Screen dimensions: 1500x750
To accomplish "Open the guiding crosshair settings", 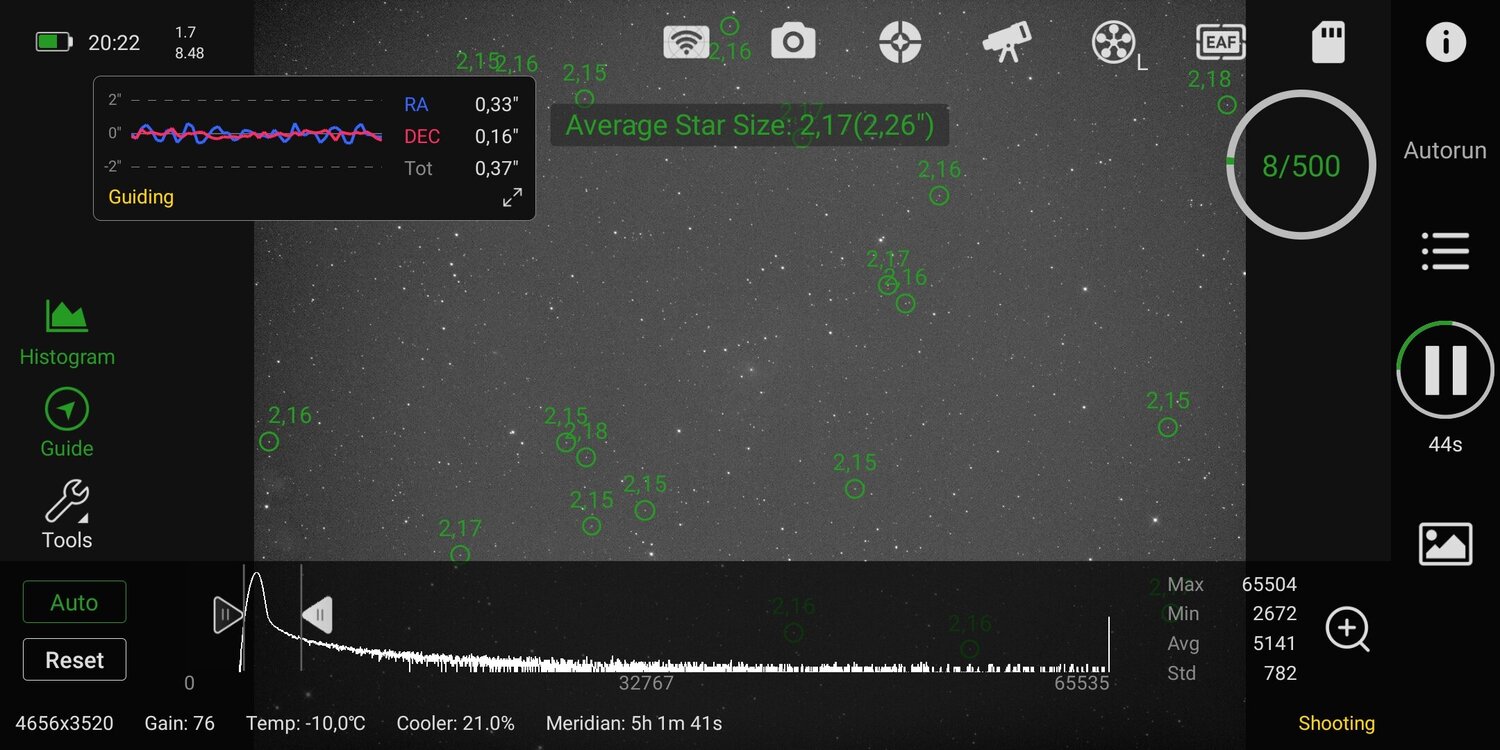I will pyautogui.click(x=899, y=40).
